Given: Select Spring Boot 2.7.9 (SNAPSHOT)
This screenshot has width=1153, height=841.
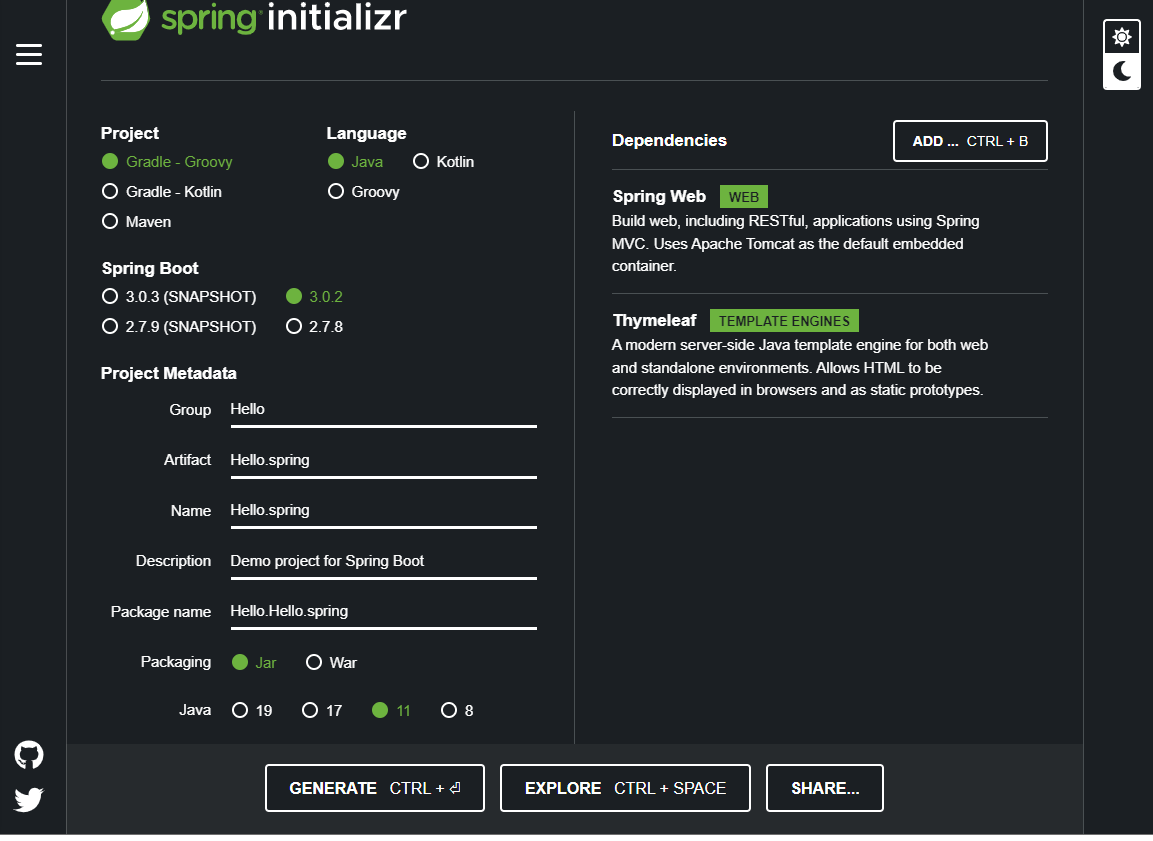Looking at the screenshot, I should [179, 326].
